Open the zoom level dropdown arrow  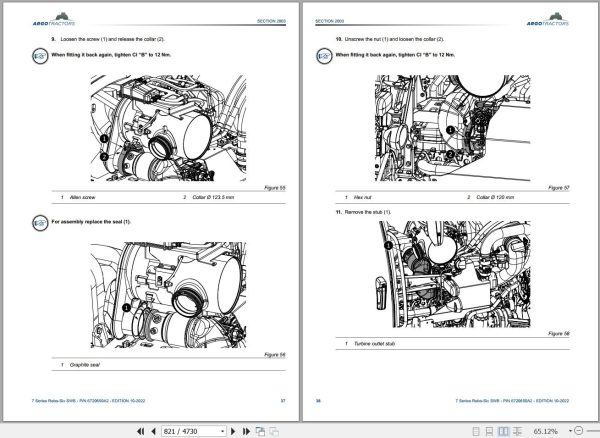coord(570,431)
